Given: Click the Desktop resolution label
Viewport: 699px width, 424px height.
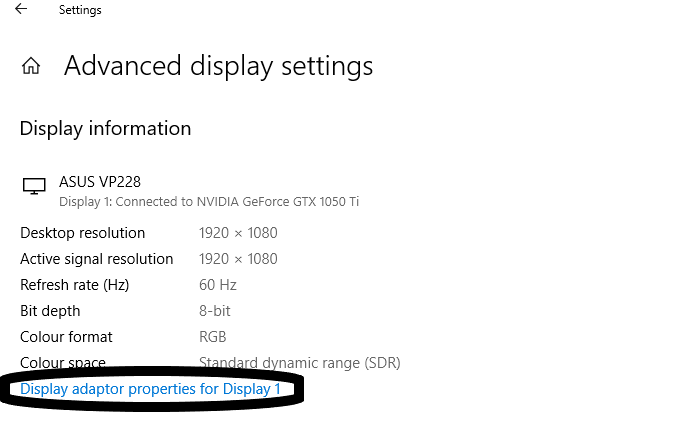Looking at the screenshot, I should click(82, 233).
